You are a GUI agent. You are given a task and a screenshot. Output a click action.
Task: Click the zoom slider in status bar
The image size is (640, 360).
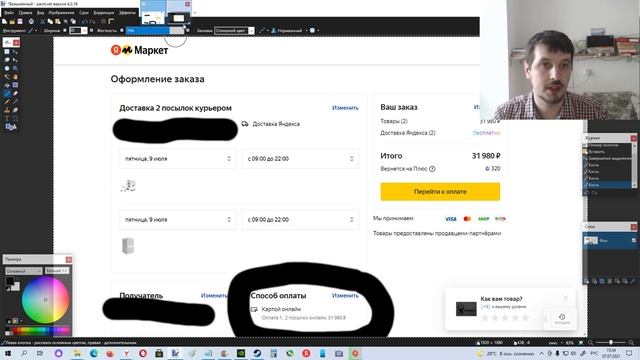tap(611, 343)
